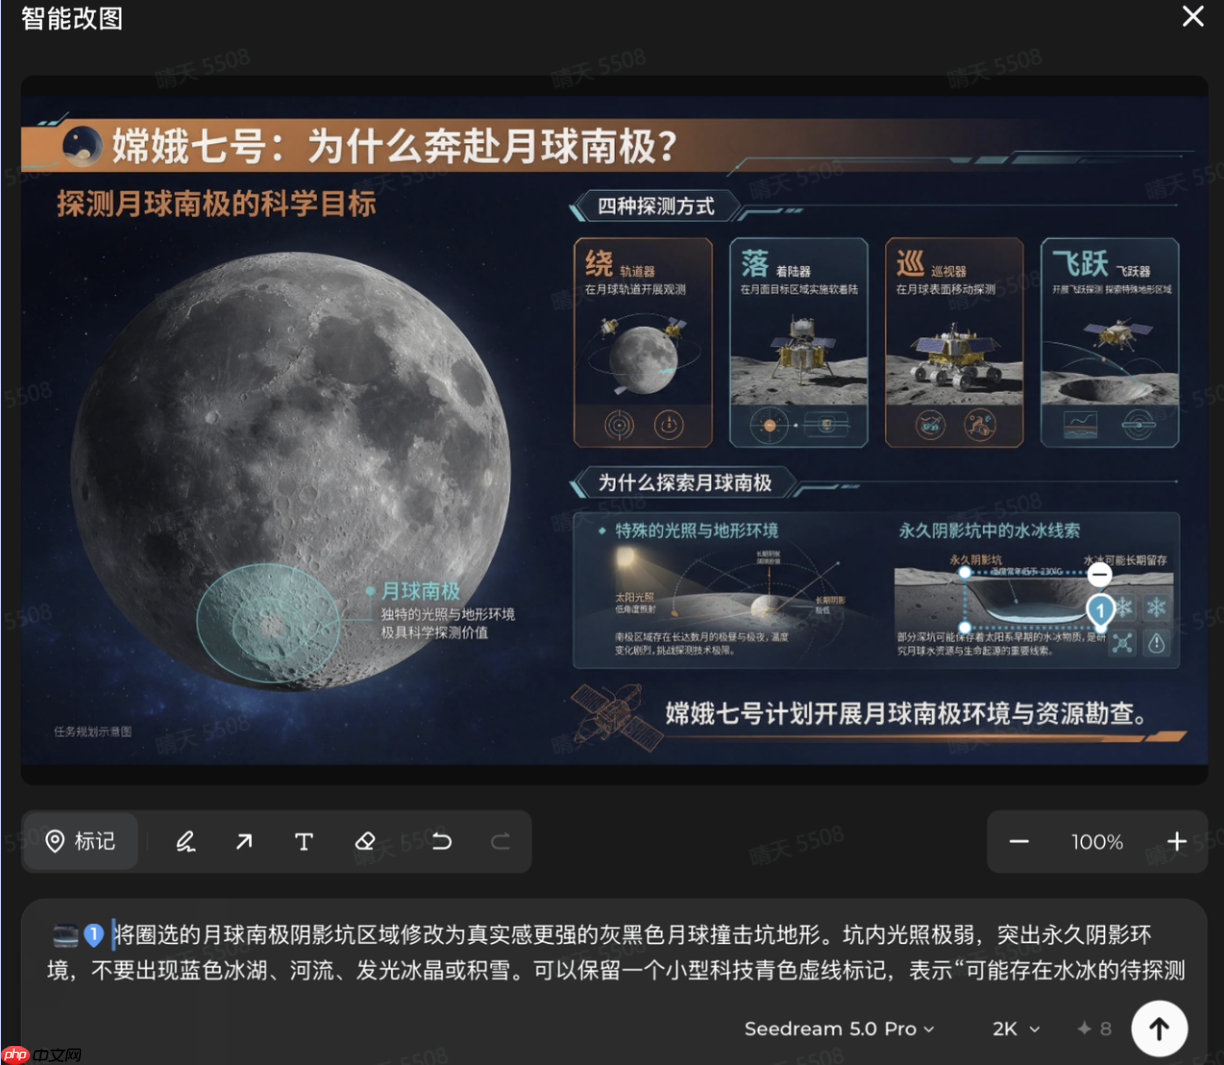This screenshot has height=1065, width=1224.
Task: Grab the selection box's bottom-left corner handle
Action: (x=964, y=628)
